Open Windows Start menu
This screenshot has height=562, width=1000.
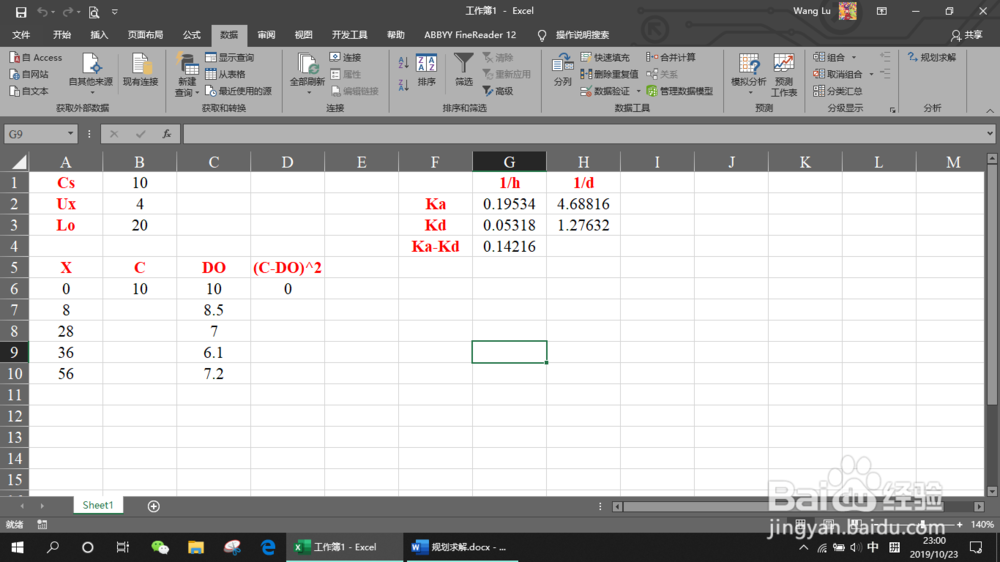[x=17, y=547]
